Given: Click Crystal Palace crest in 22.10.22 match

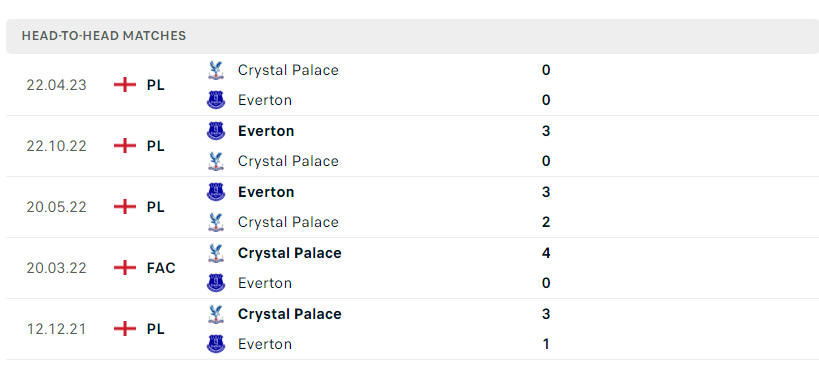Looking at the screenshot, I should point(216,161).
